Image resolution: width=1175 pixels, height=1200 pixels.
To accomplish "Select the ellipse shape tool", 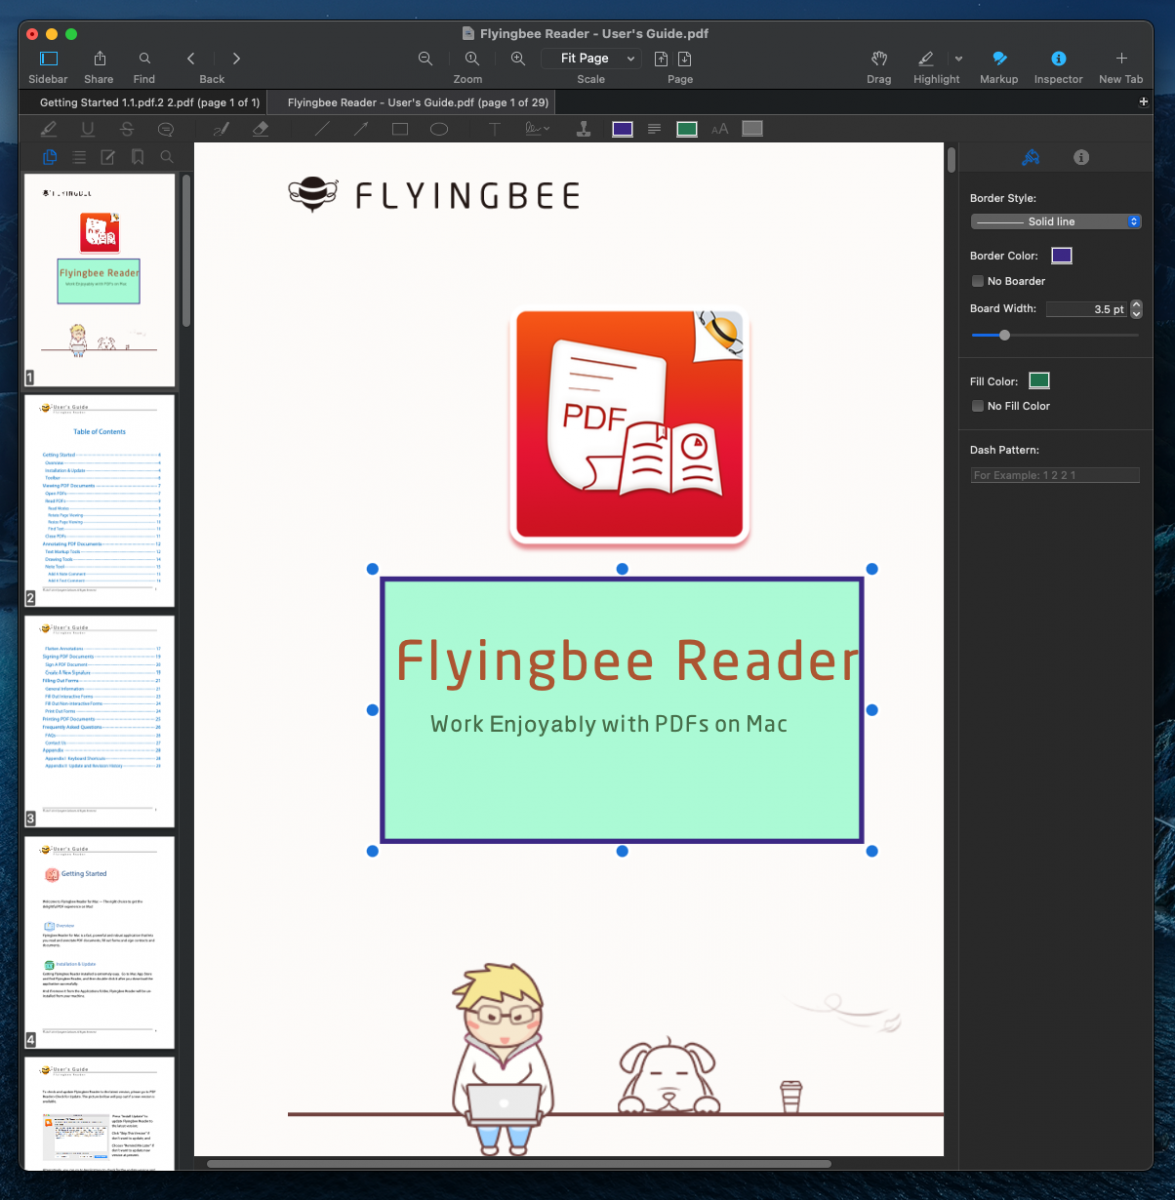I will pos(439,129).
